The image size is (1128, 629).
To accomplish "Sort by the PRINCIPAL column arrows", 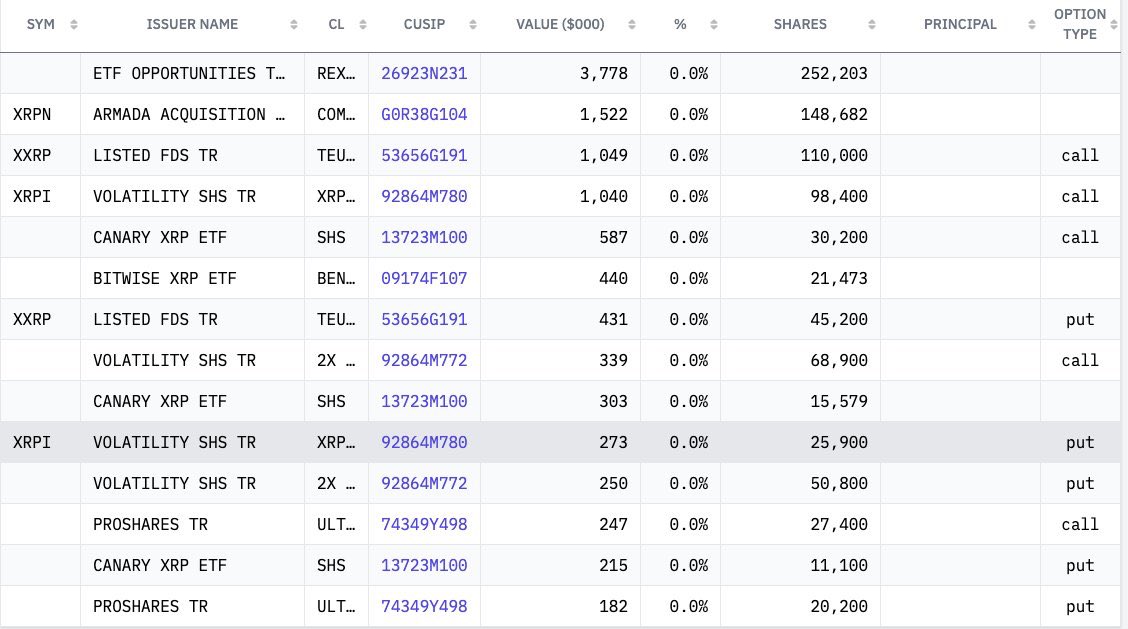I will tap(1032, 24).
